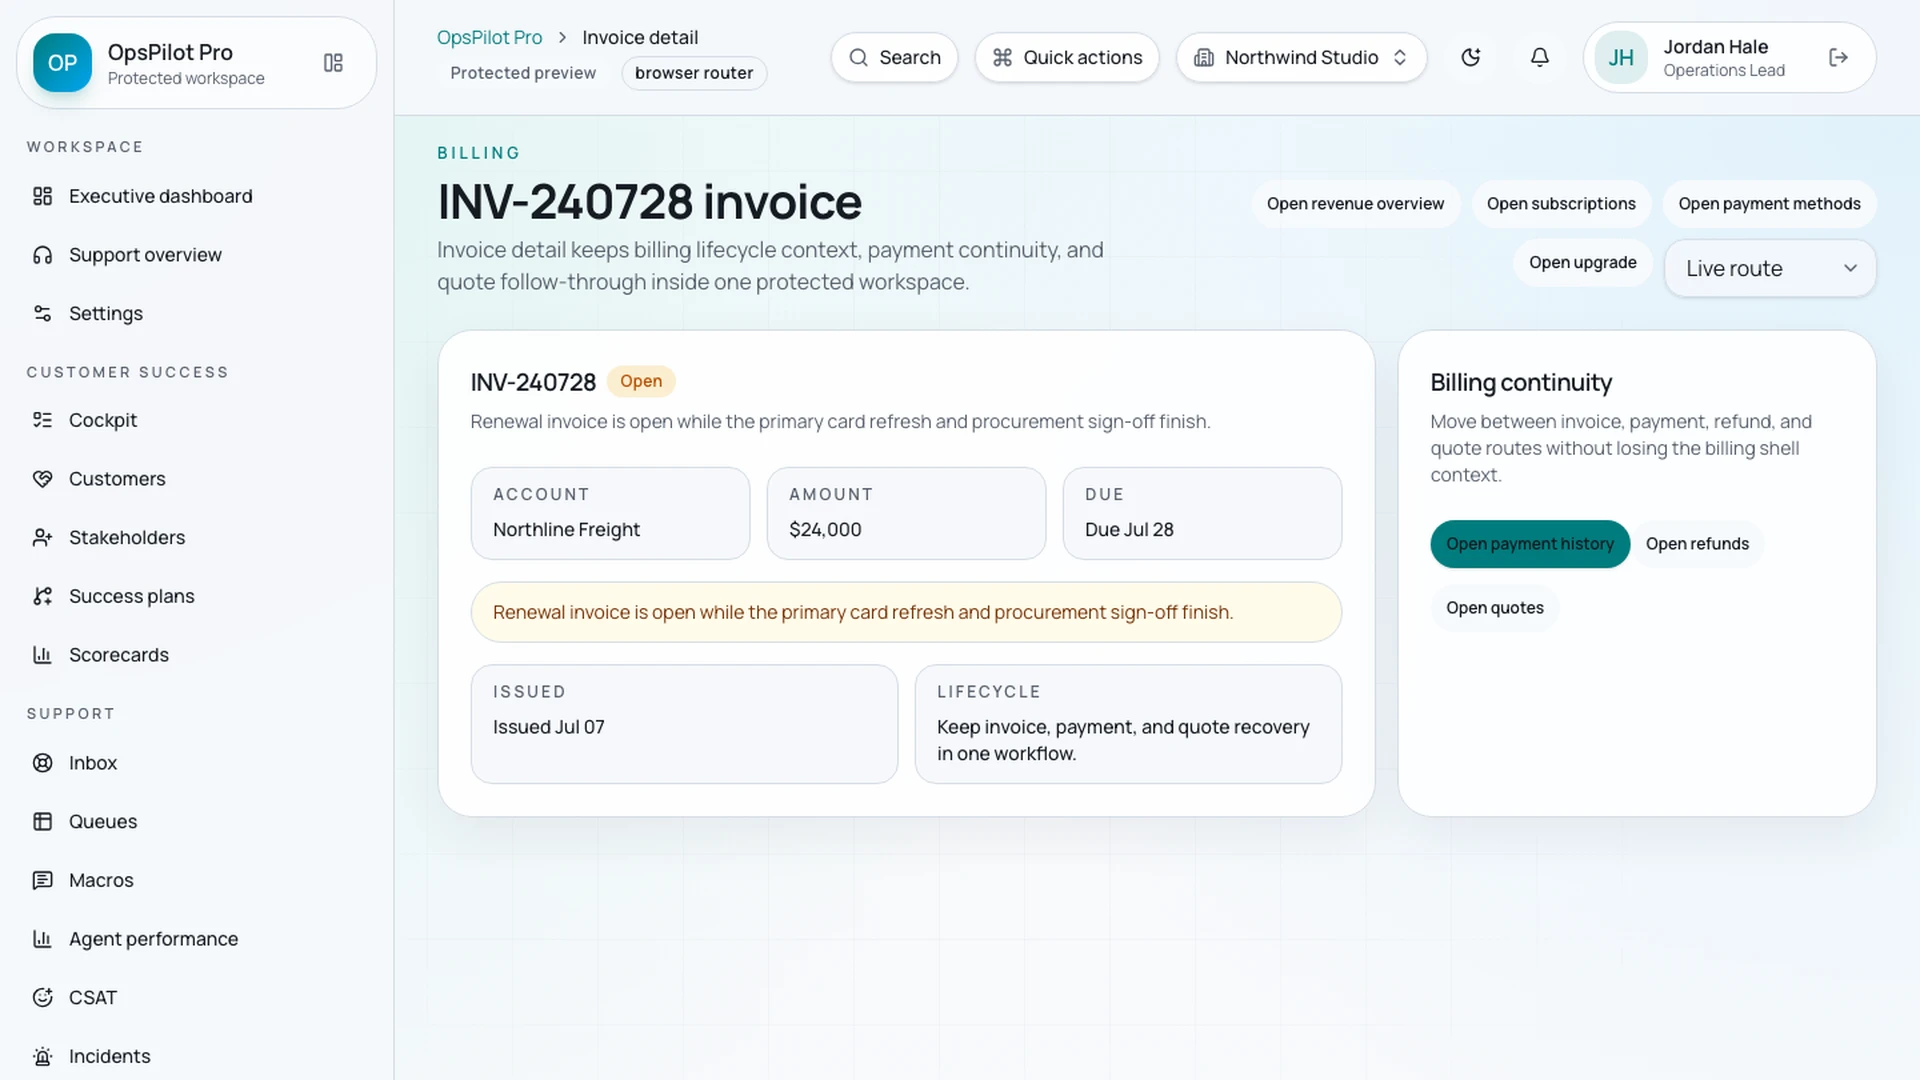Click the Stakeholders person-plus icon
The image size is (1920, 1080).
(x=42, y=538)
